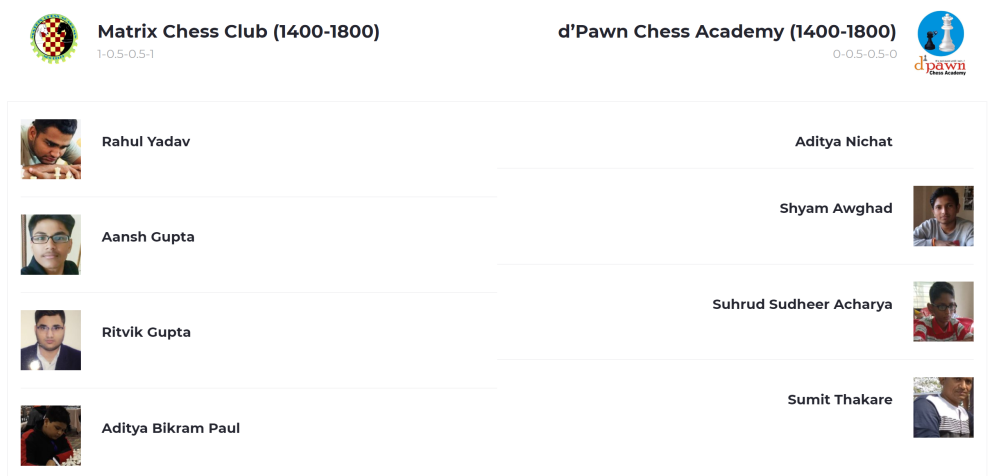Open Shyam Awghad's profile photo

(x=943, y=216)
